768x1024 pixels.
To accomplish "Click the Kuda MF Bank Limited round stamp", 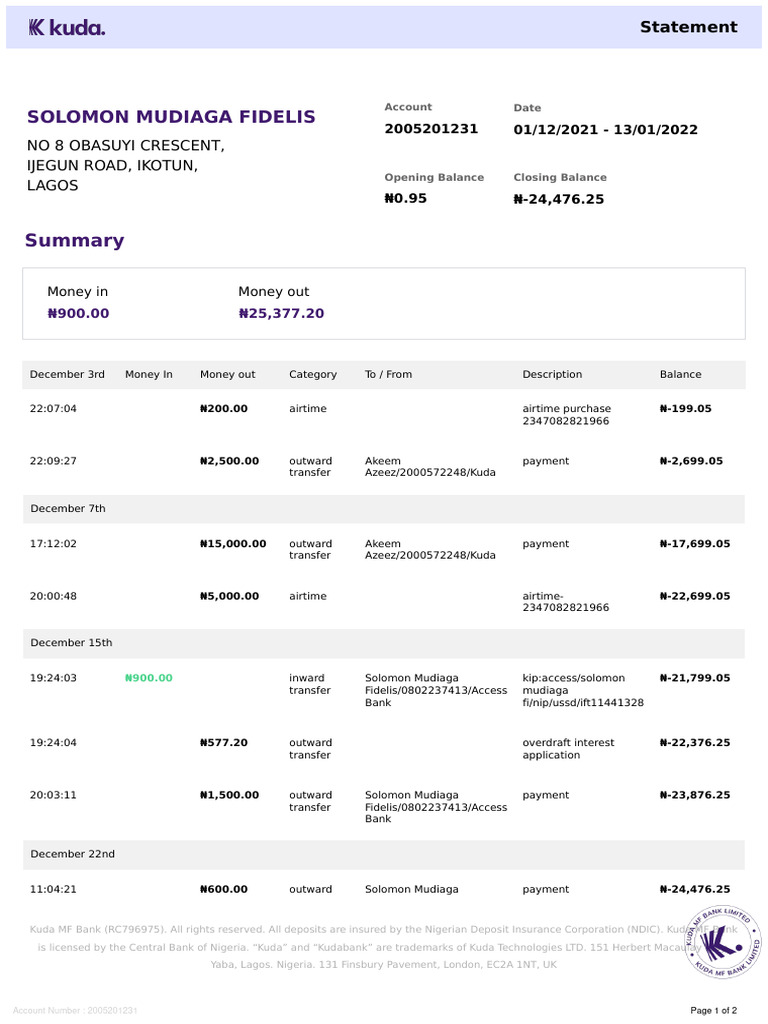I will click(723, 941).
